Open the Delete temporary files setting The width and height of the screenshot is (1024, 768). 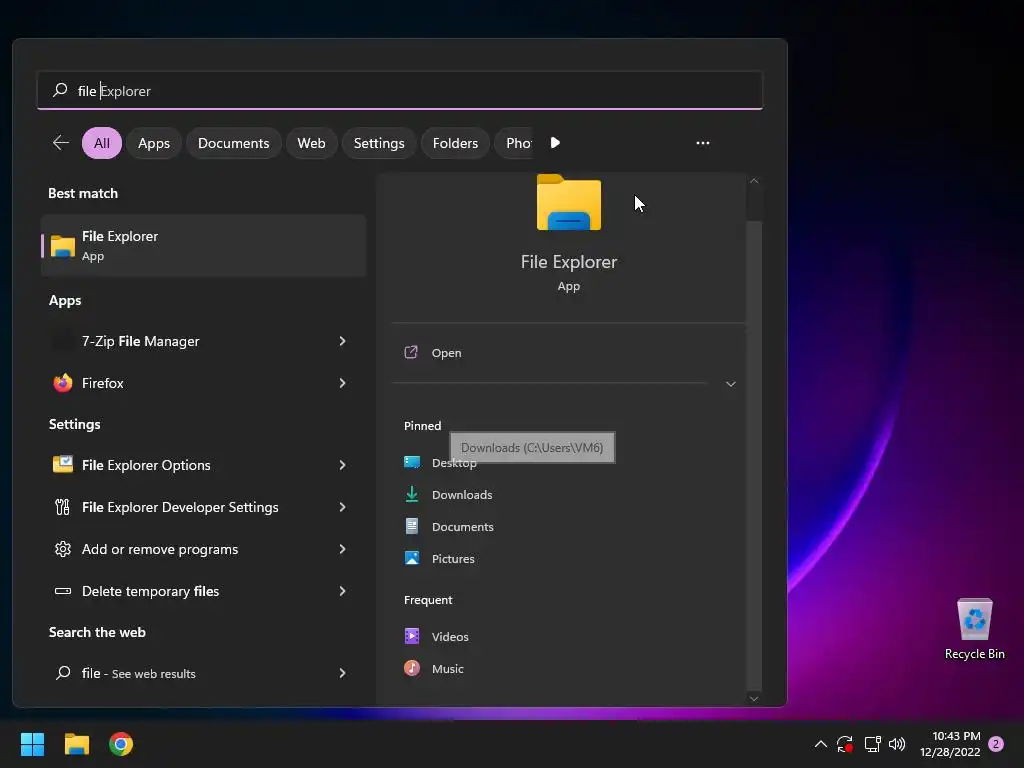(x=202, y=591)
